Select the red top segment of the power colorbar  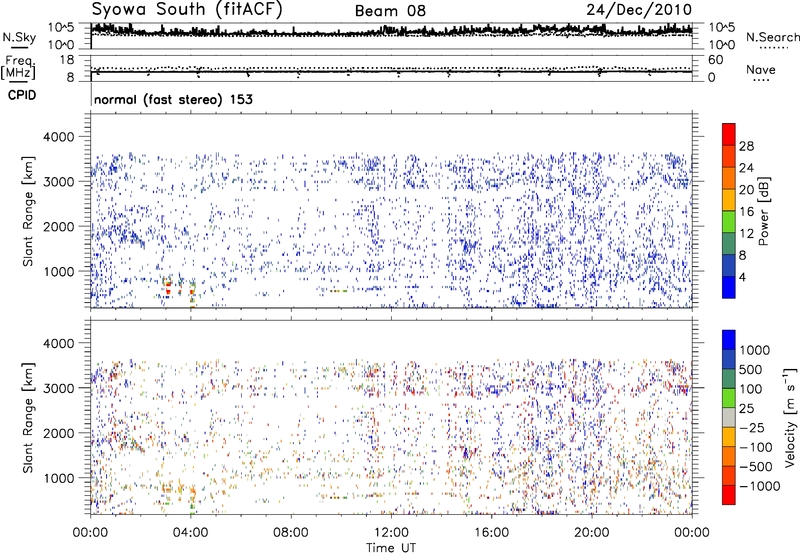729,134
